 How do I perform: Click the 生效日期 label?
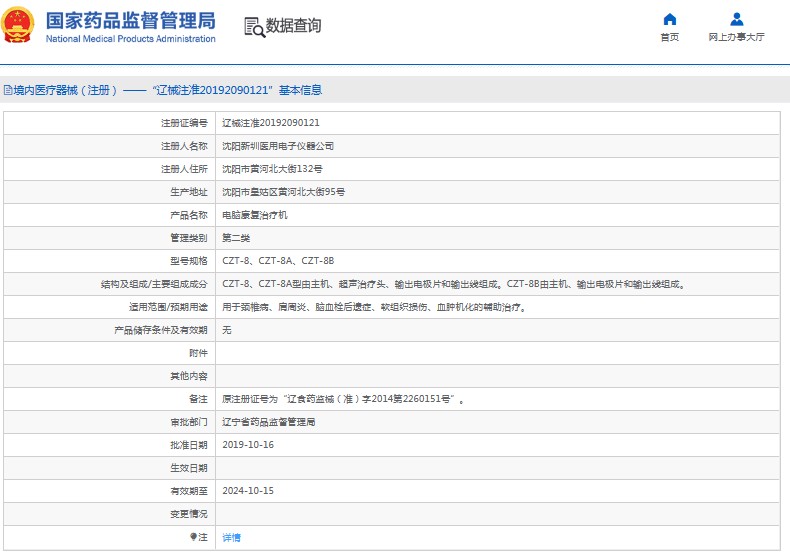(189, 468)
